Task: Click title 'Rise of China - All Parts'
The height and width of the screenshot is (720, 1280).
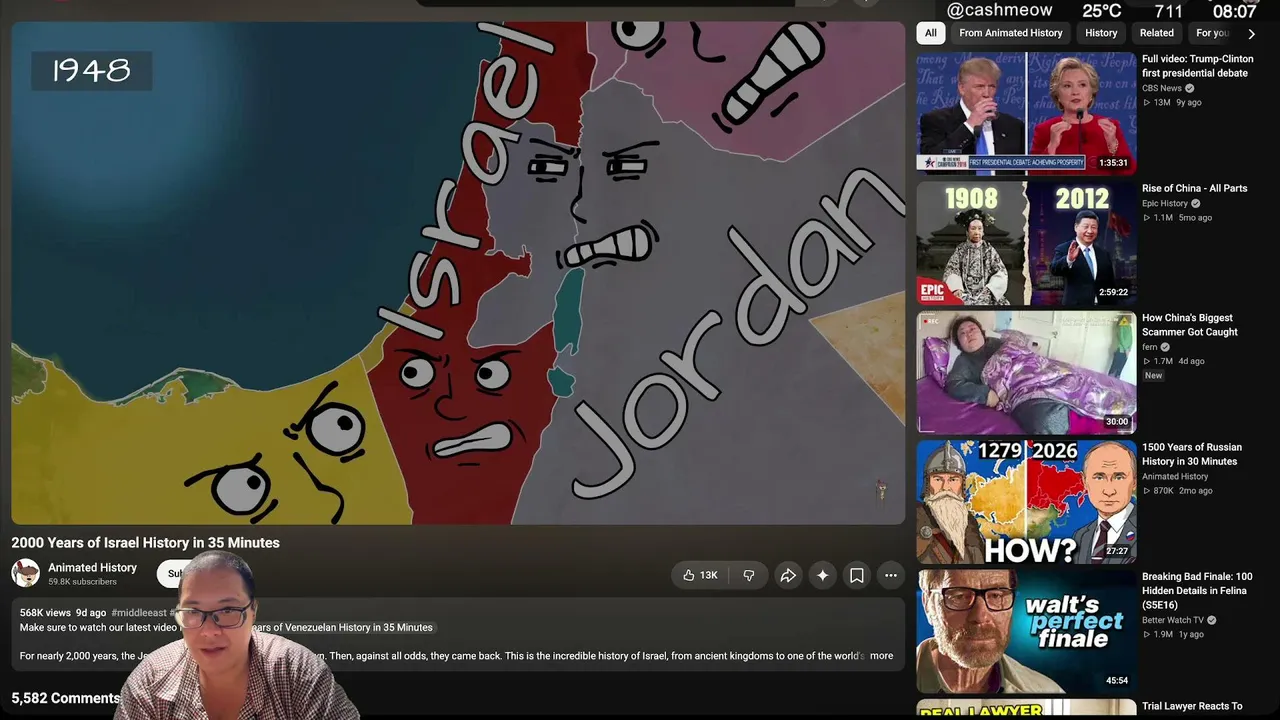Action: [1194, 188]
